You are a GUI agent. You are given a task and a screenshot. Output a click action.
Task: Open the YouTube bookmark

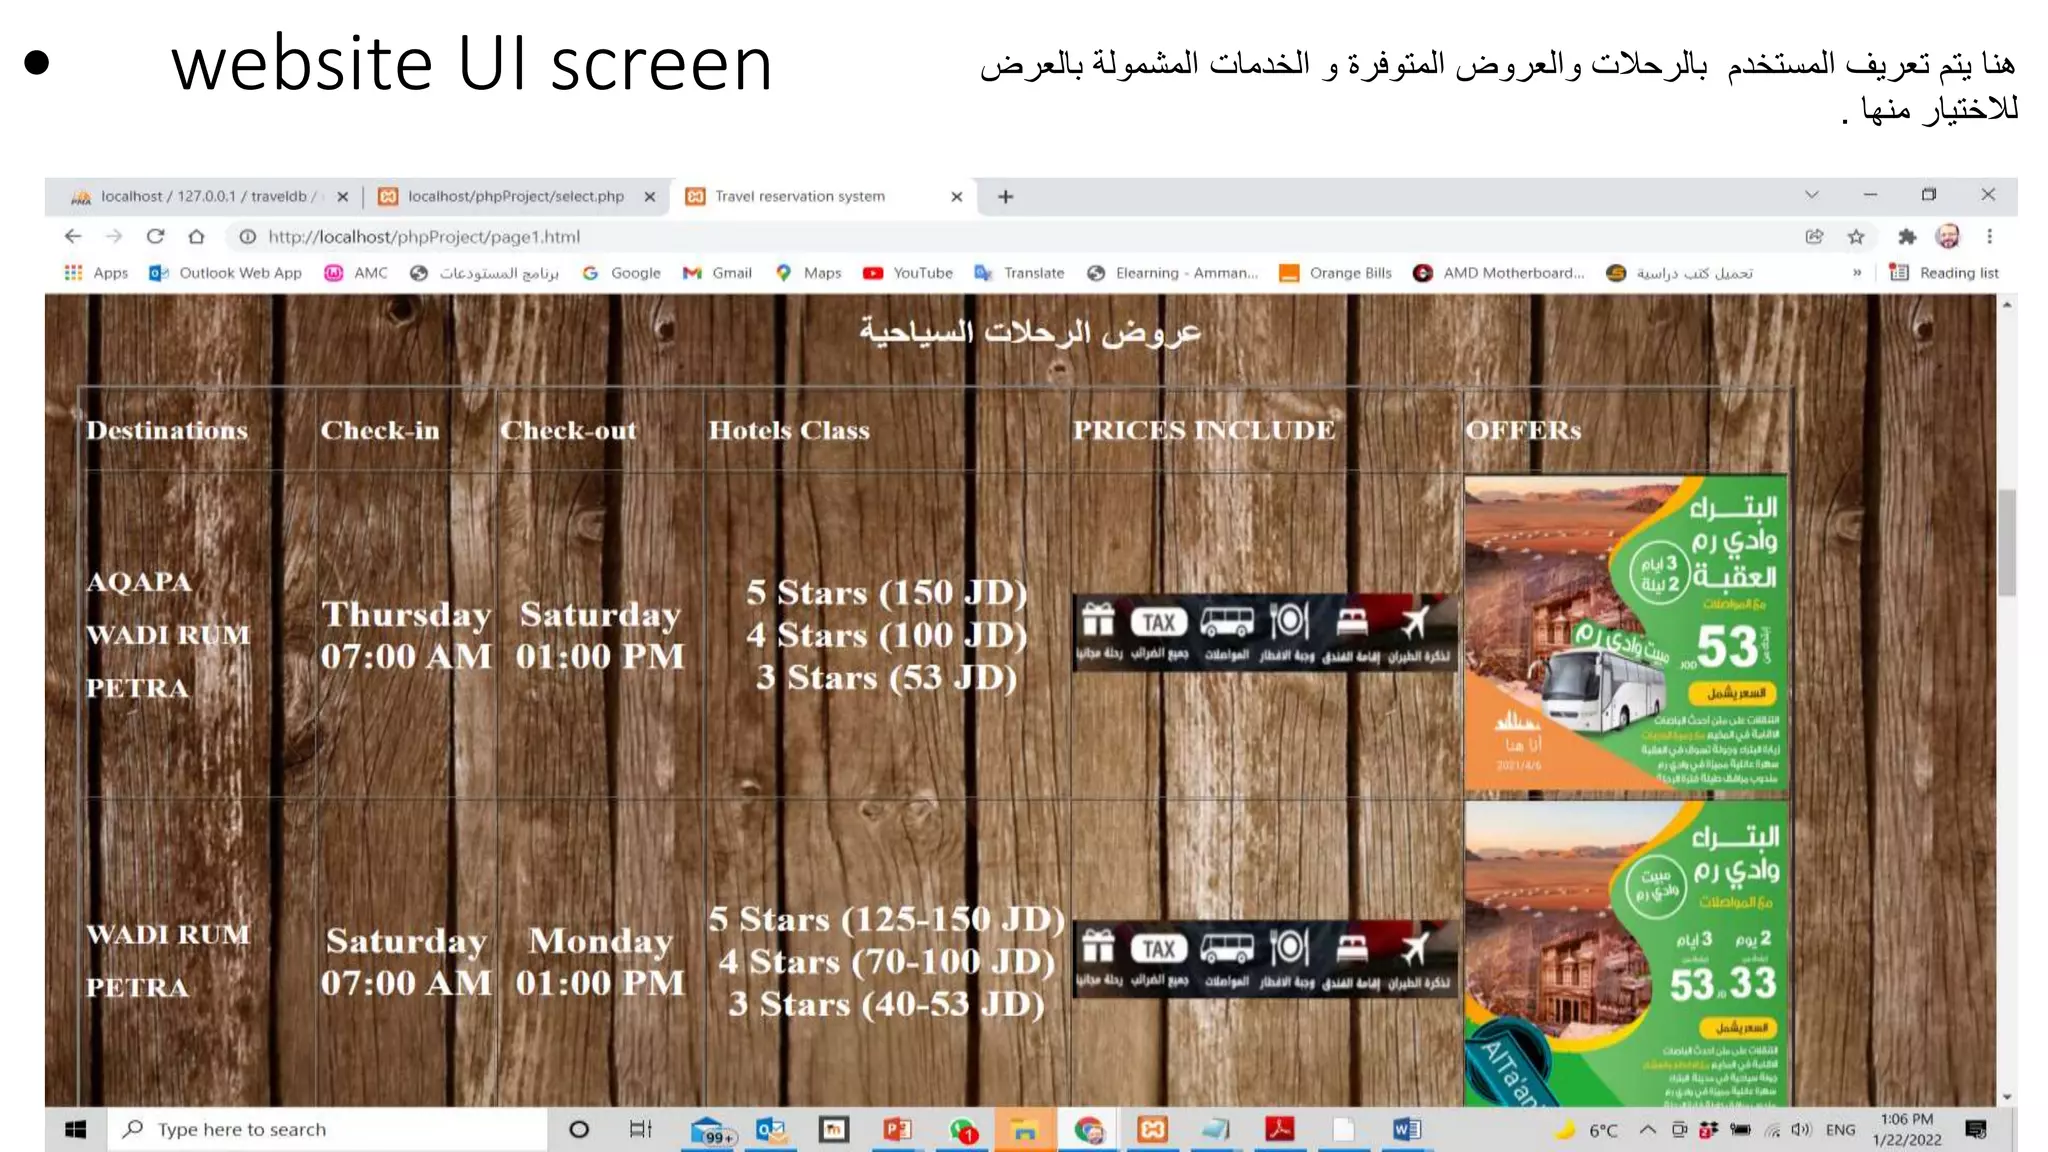coord(908,273)
